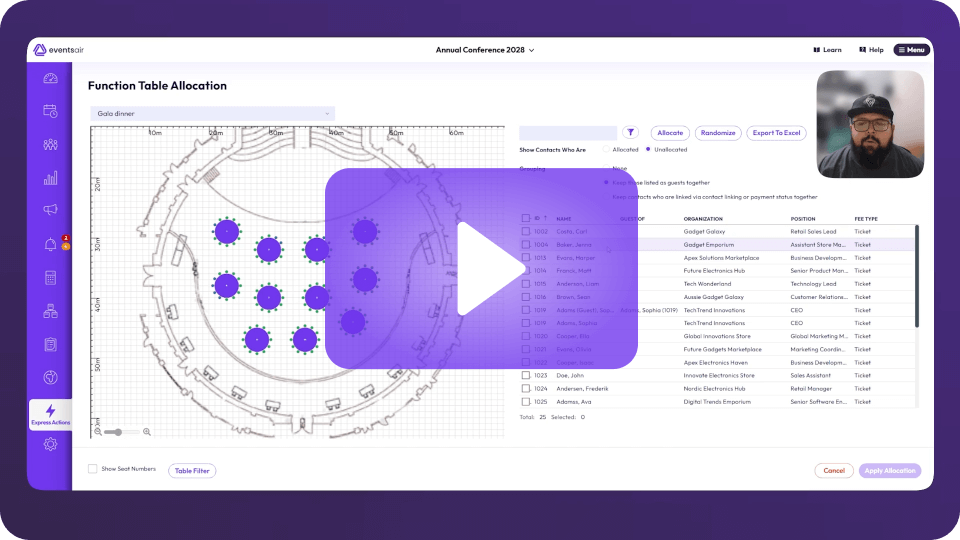Tick the checkbox for 1024 Andersen, Frederik
The image size is (960, 540).
[x=525, y=389]
